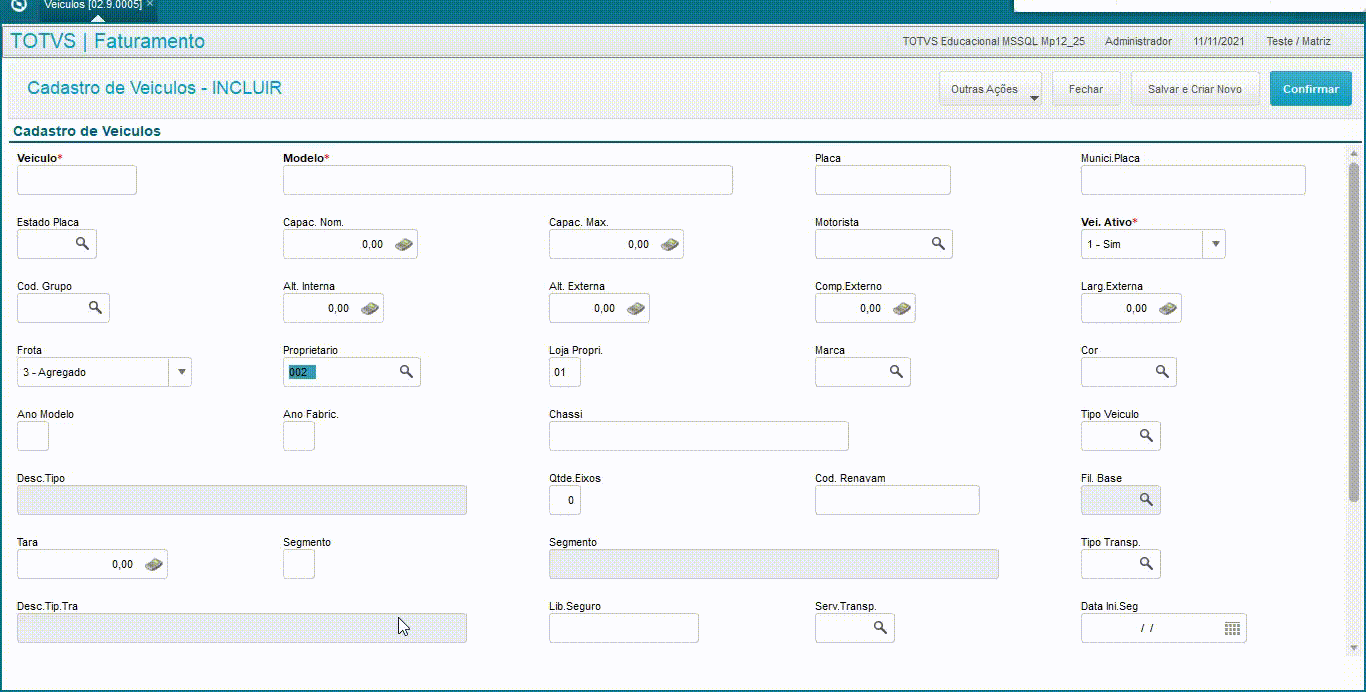Click the TOTVS logo icon at top left
The width and height of the screenshot is (1366, 692).
point(18,5)
